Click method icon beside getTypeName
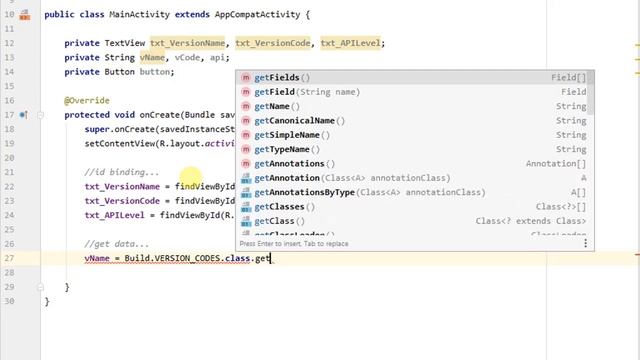This screenshot has height=360, width=640. point(246,149)
